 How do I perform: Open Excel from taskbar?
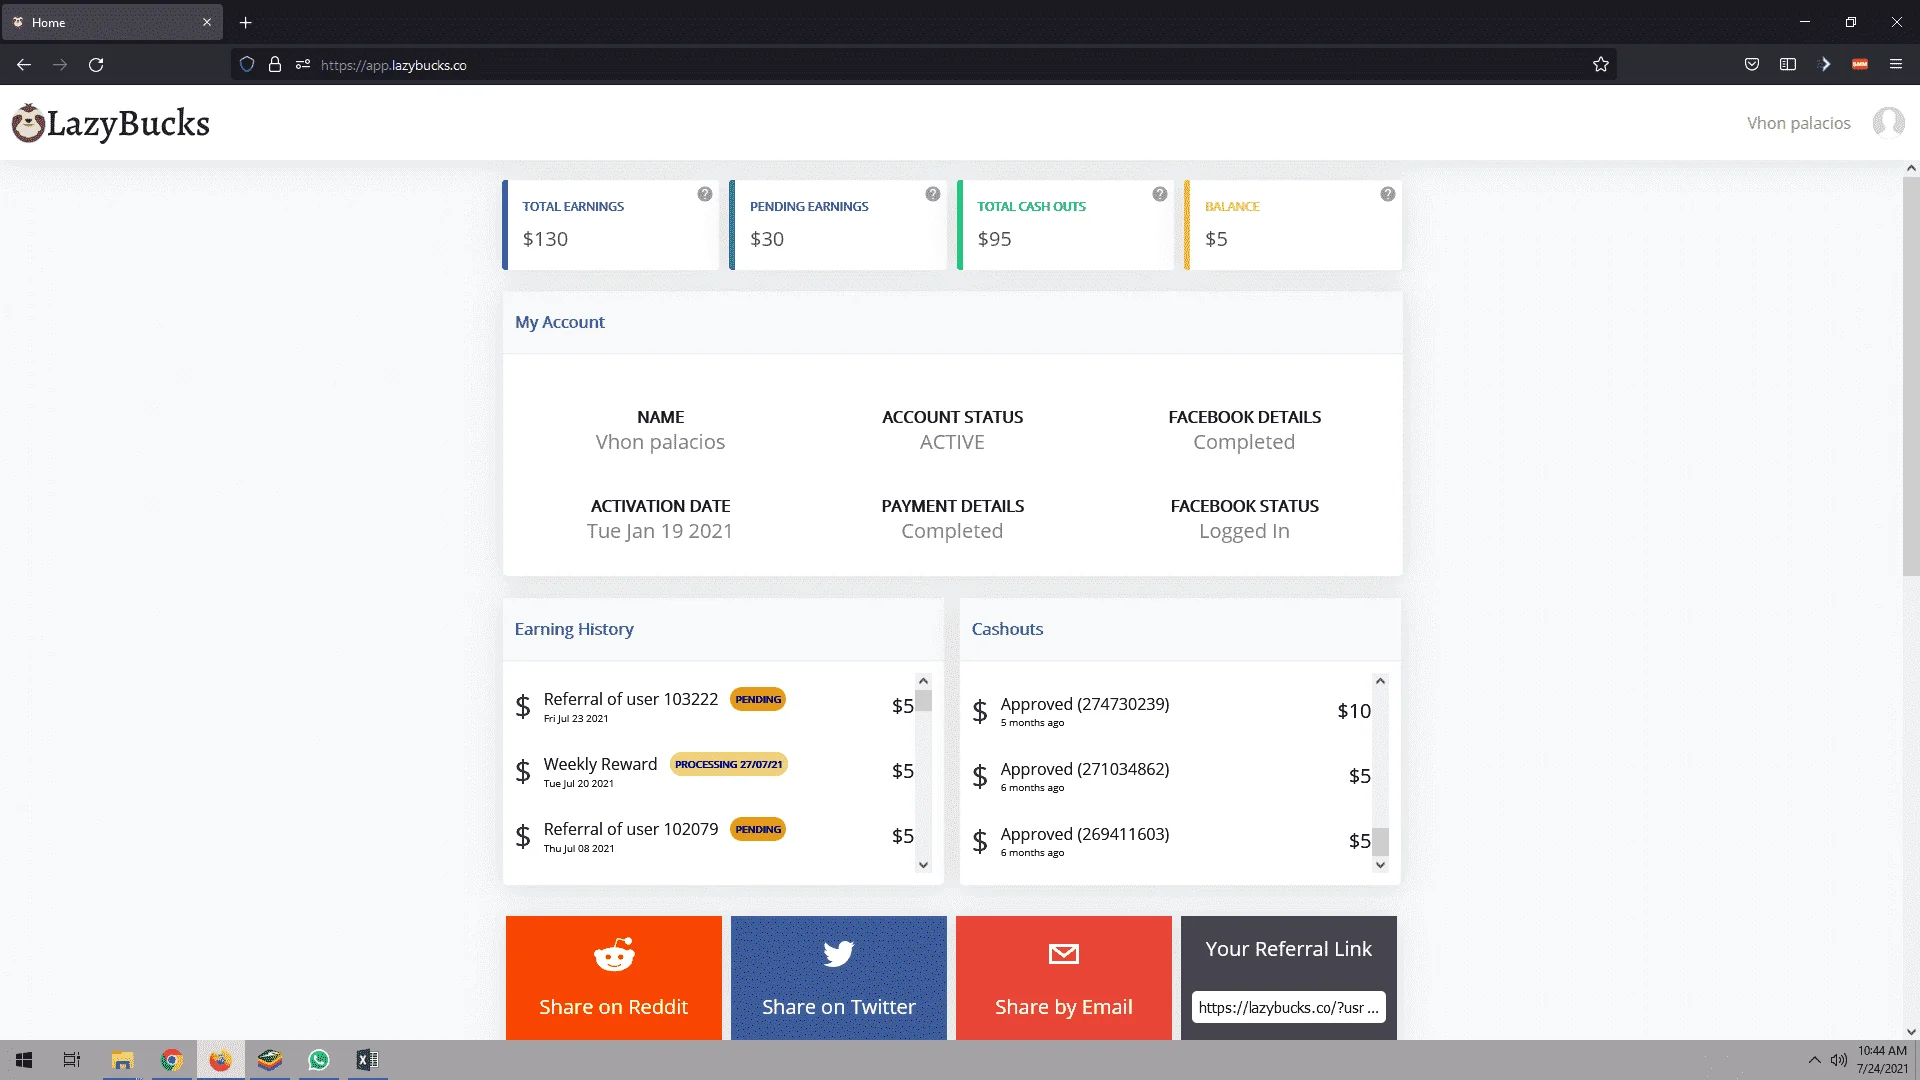coord(367,1060)
